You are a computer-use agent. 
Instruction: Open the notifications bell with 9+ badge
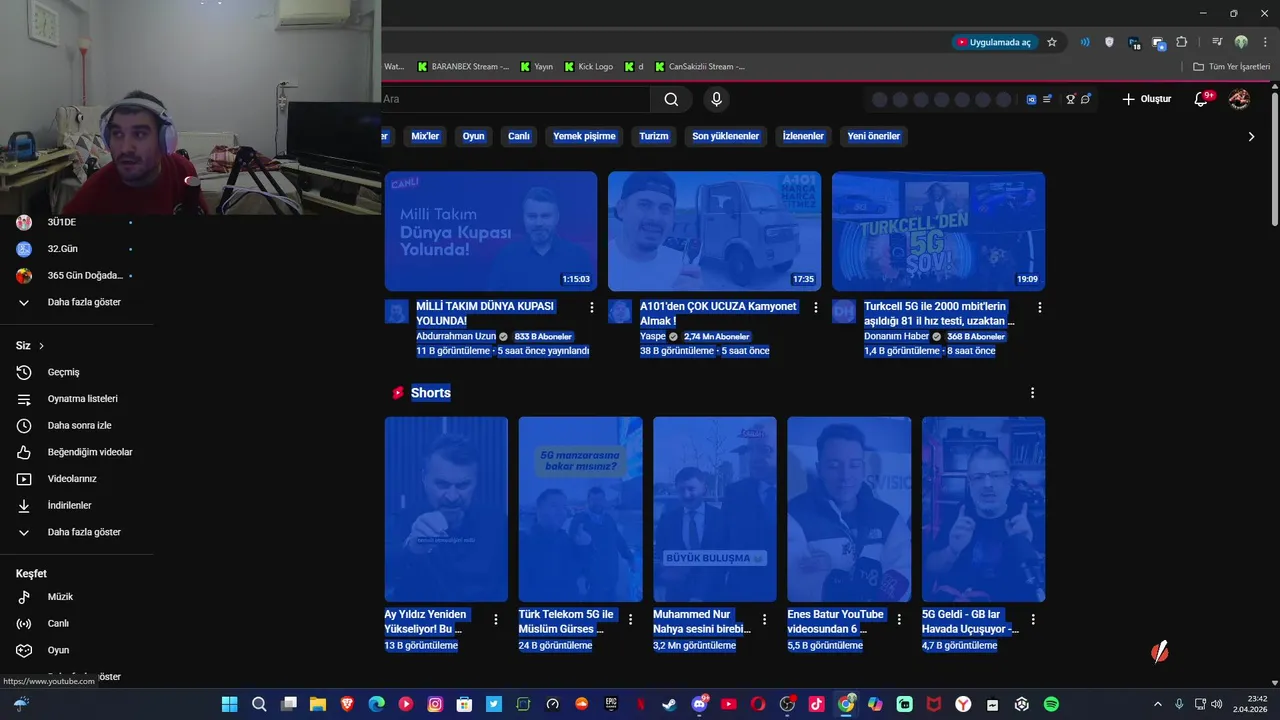click(x=1202, y=99)
